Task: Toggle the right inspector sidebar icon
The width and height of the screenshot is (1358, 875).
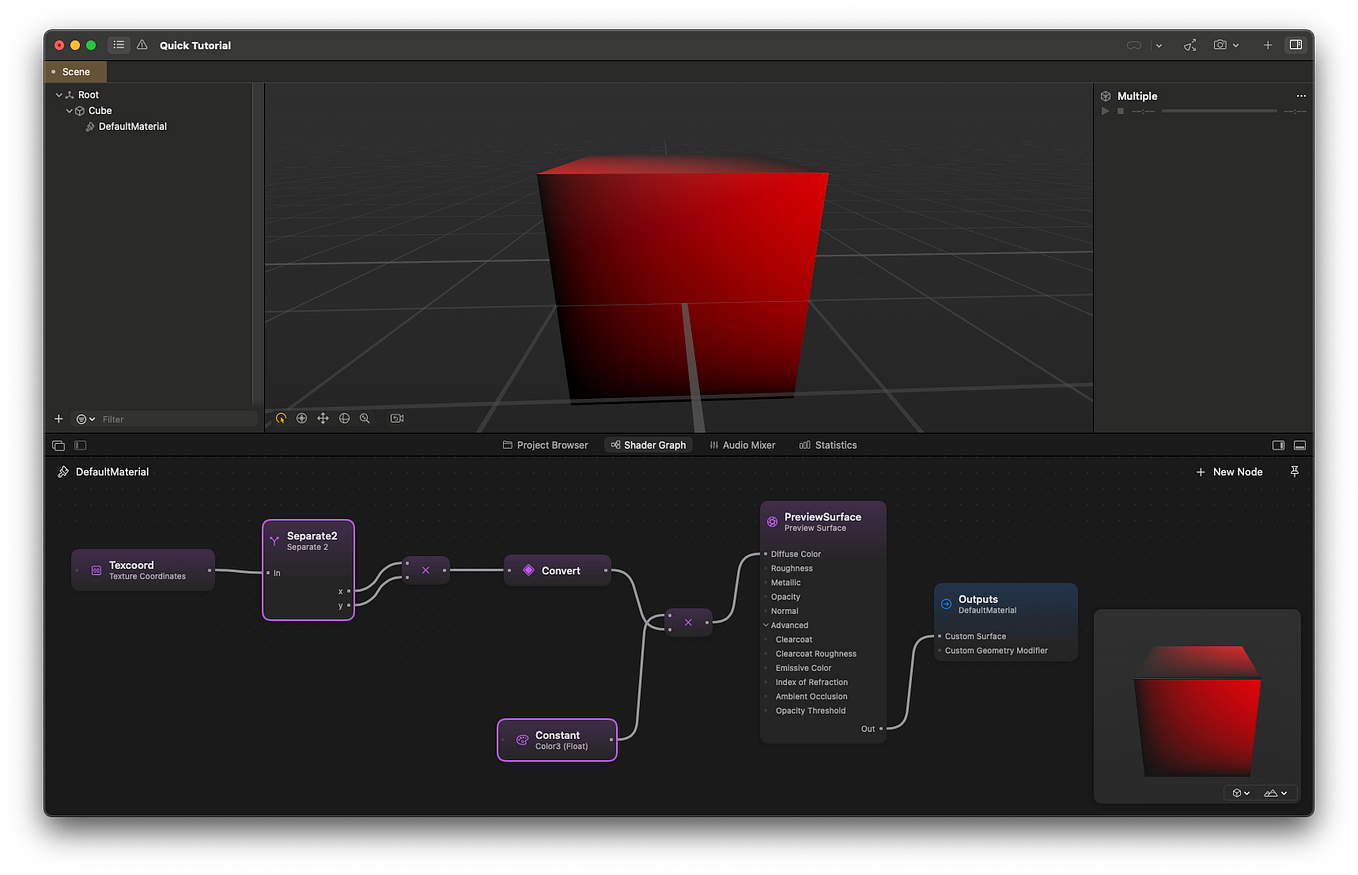Action: (x=1296, y=45)
